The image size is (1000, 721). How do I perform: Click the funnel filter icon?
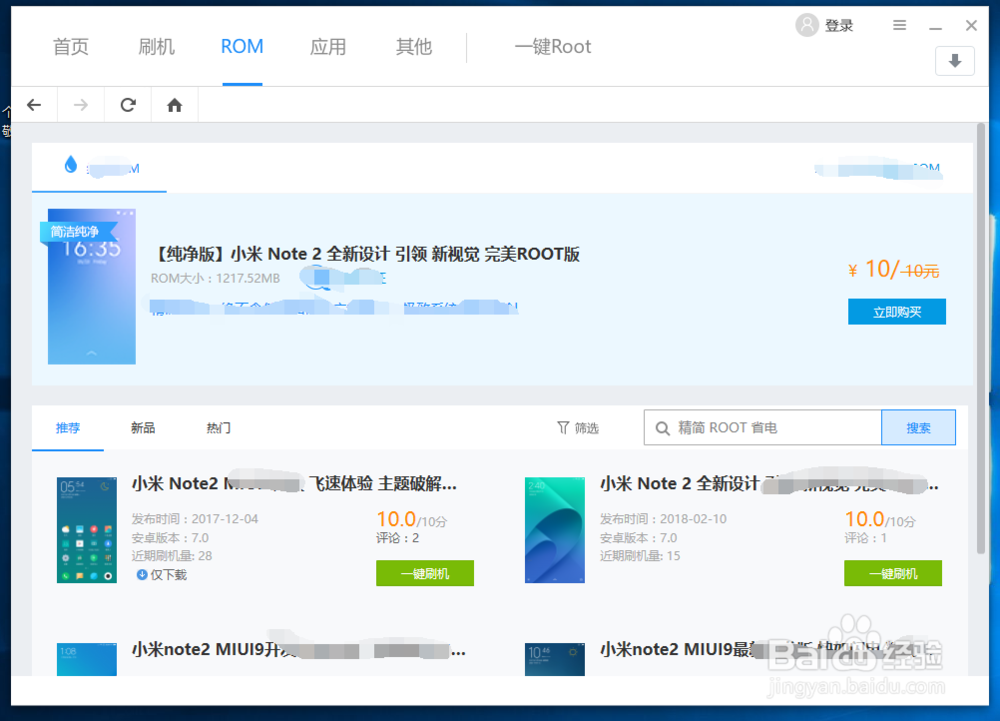[562, 428]
